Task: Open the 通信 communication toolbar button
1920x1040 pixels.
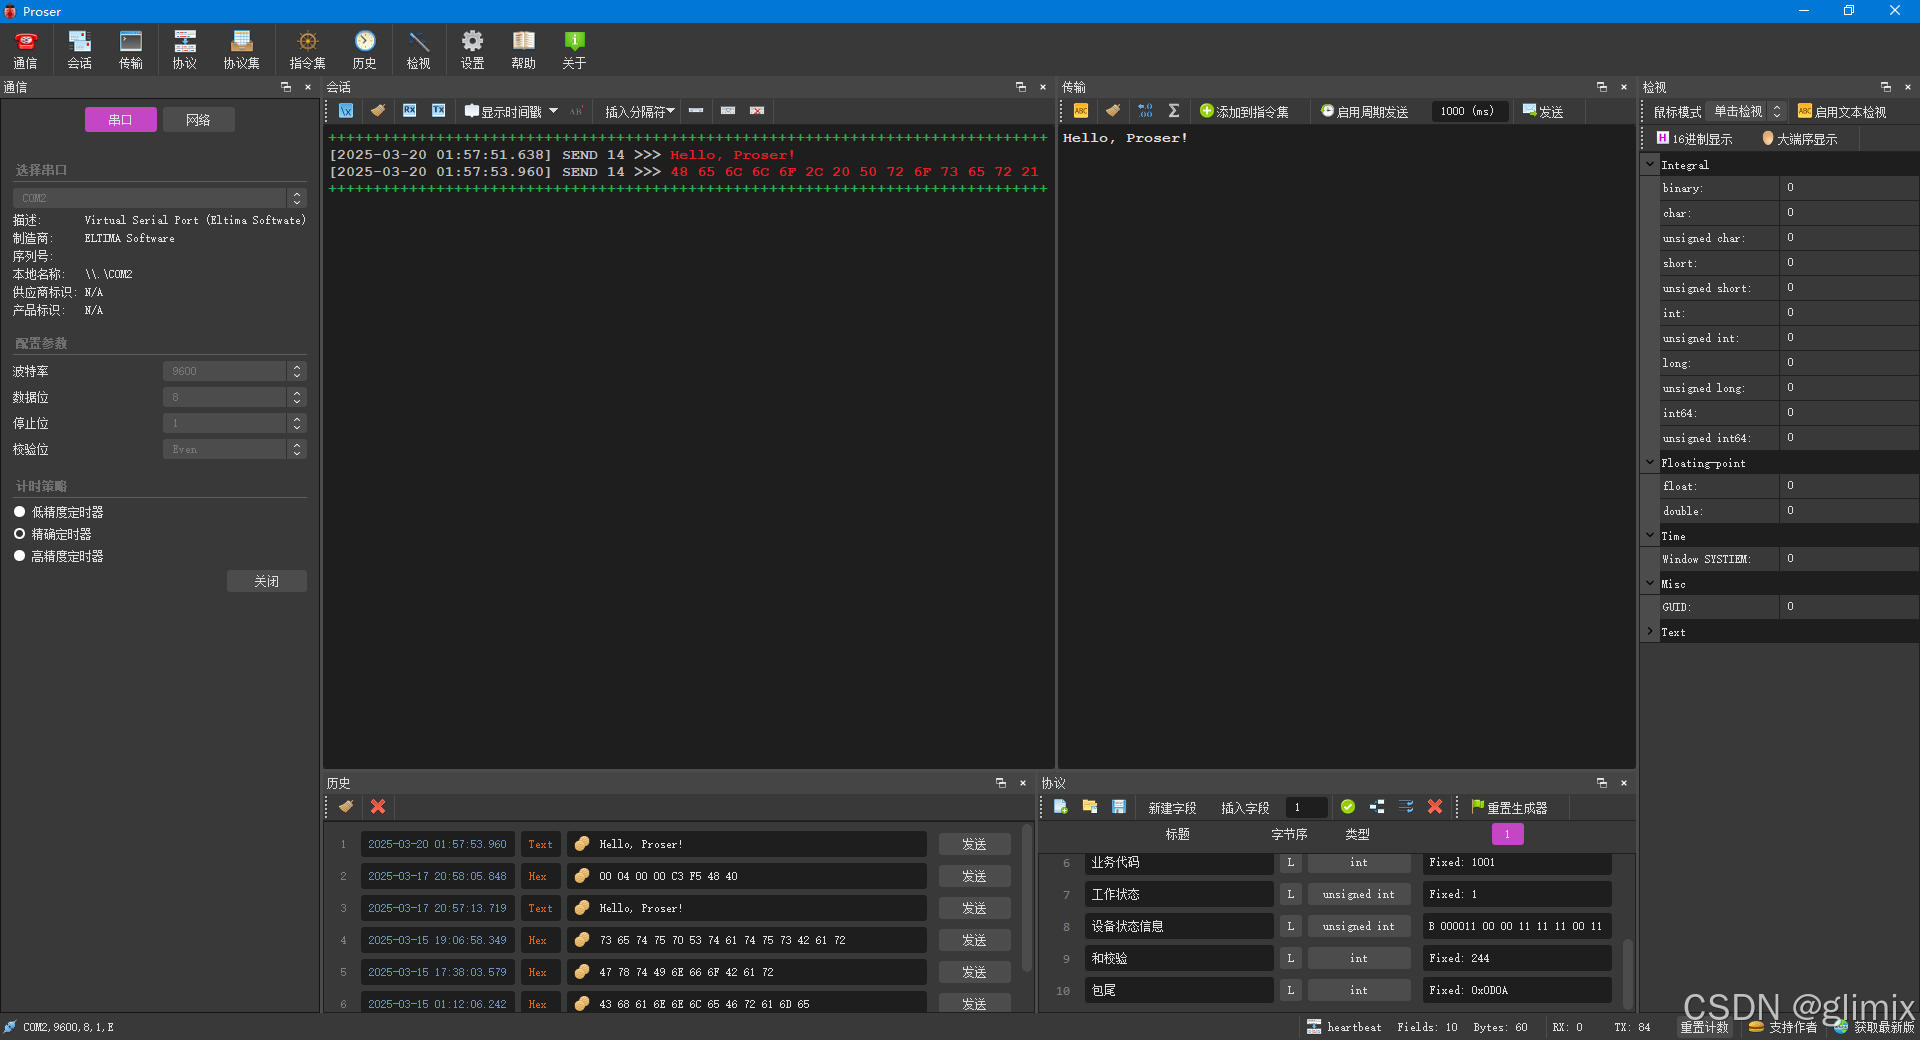Action: pos(25,50)
